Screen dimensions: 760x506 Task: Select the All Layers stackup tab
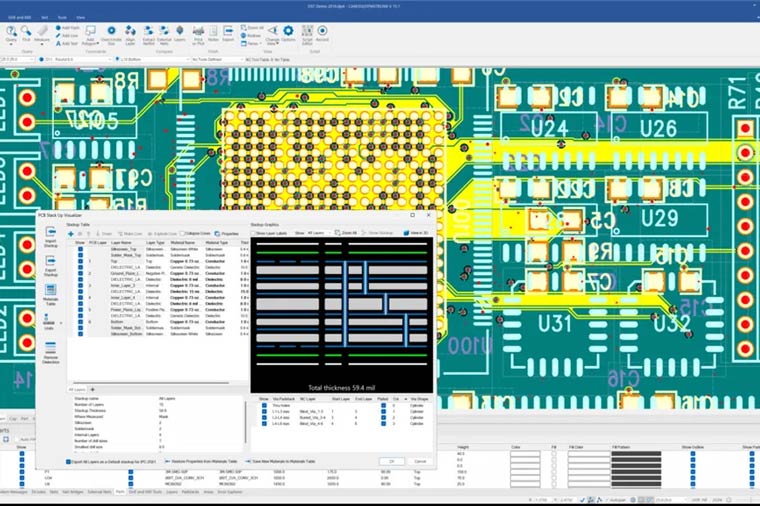click(x=77, y=390)
